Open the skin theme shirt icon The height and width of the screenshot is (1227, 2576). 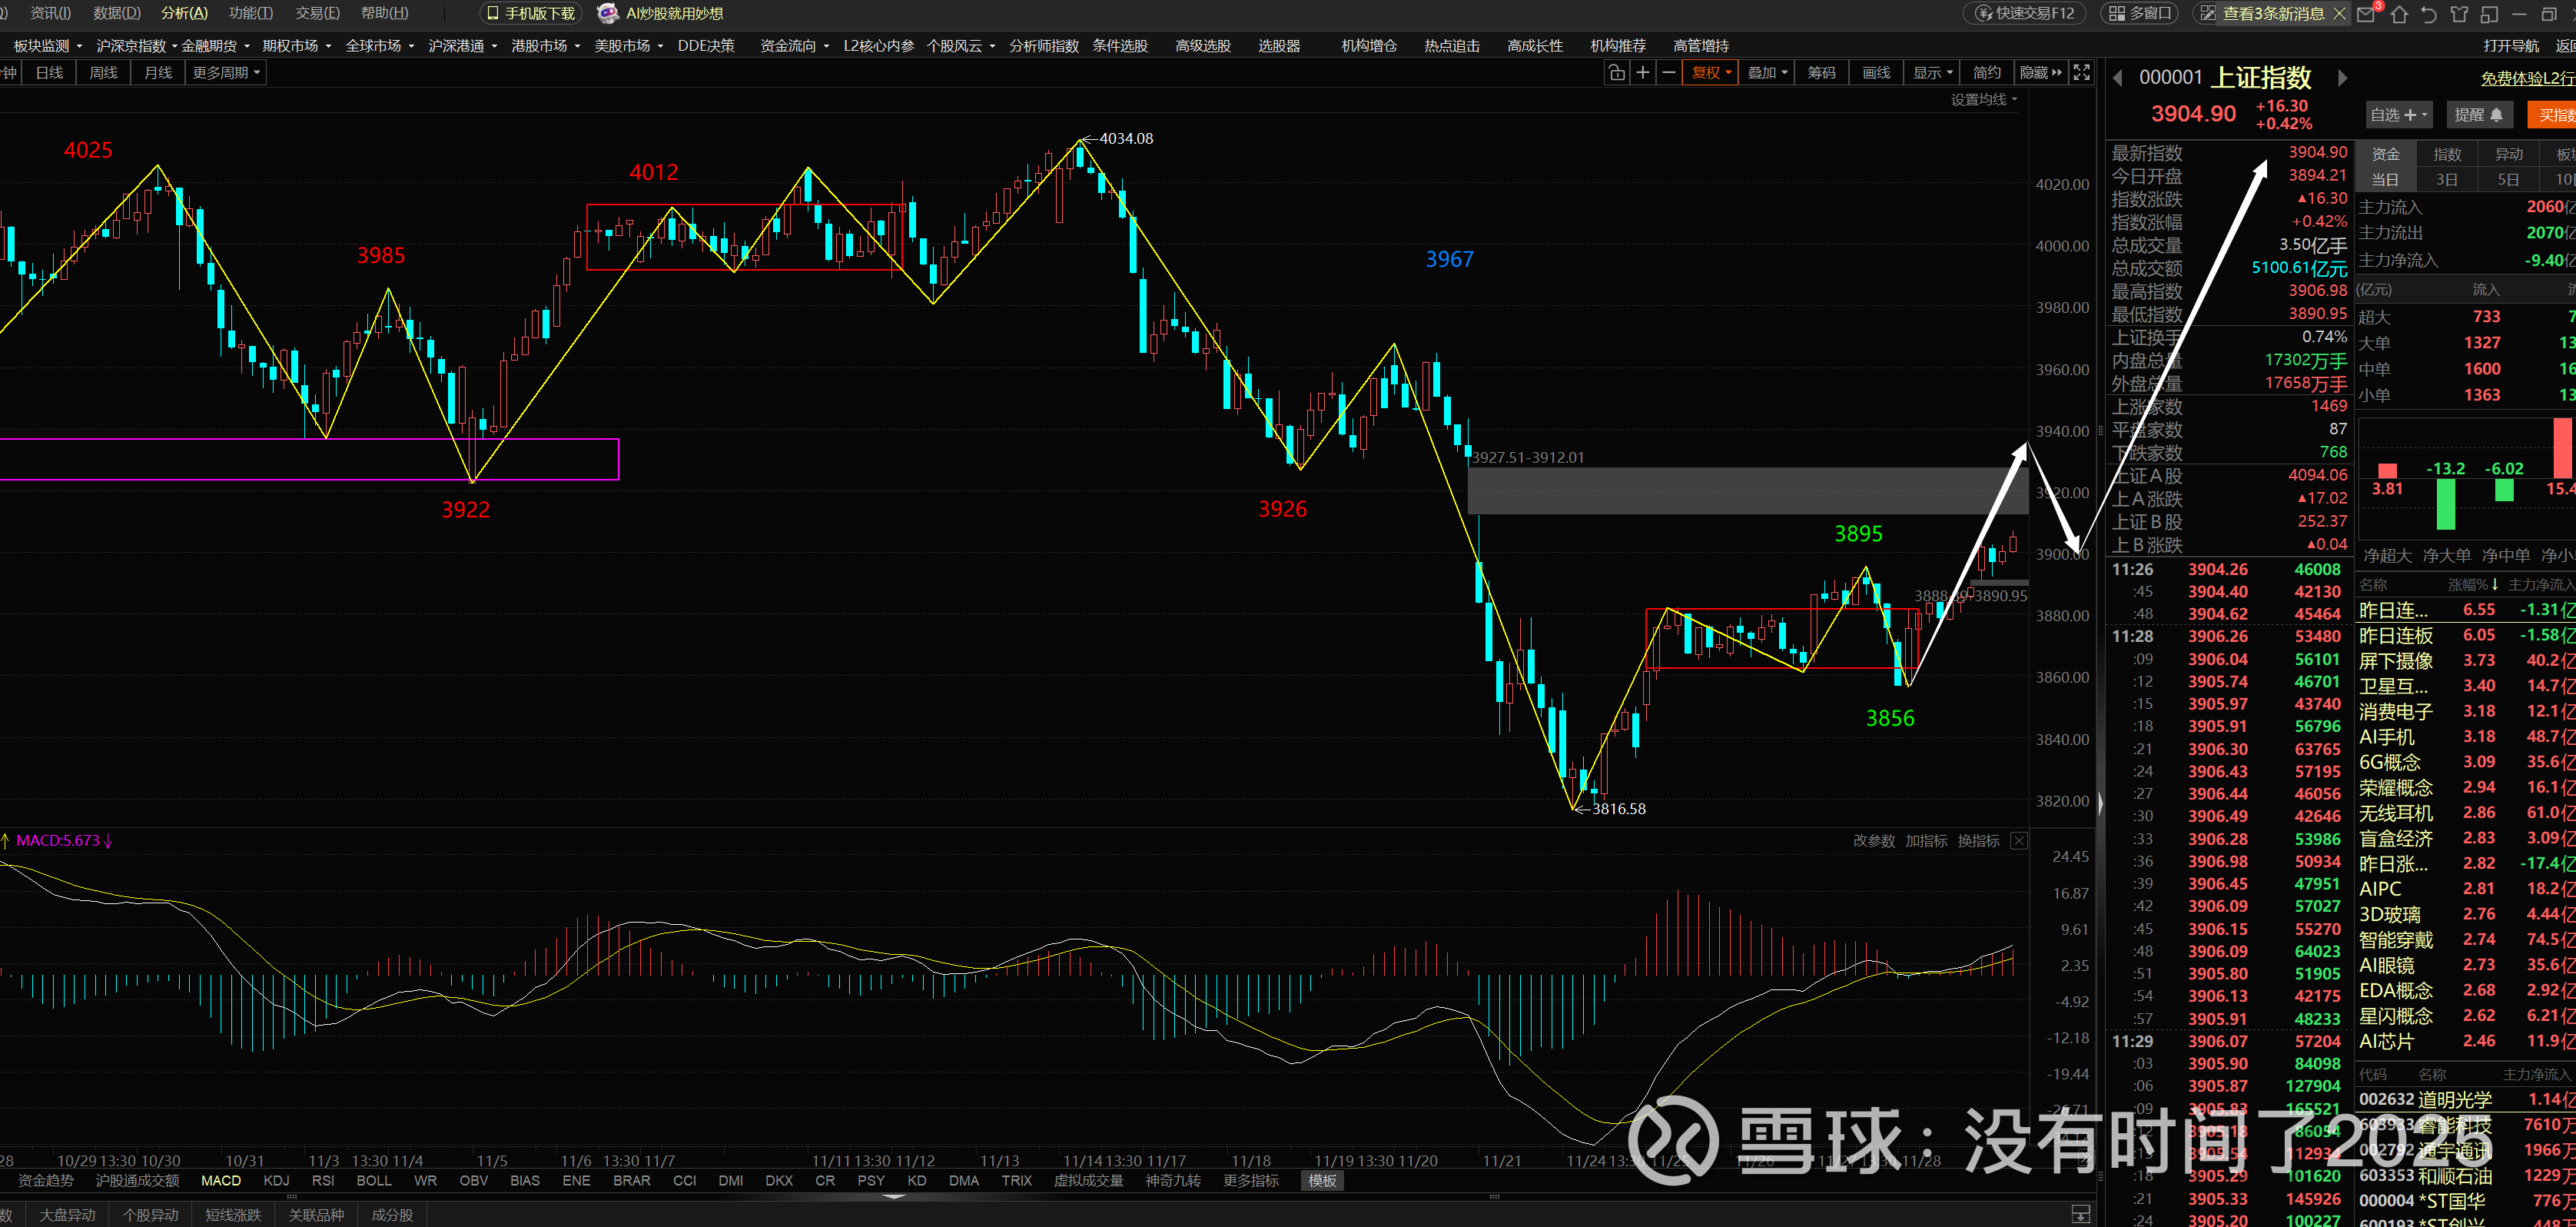(2459, 14)
